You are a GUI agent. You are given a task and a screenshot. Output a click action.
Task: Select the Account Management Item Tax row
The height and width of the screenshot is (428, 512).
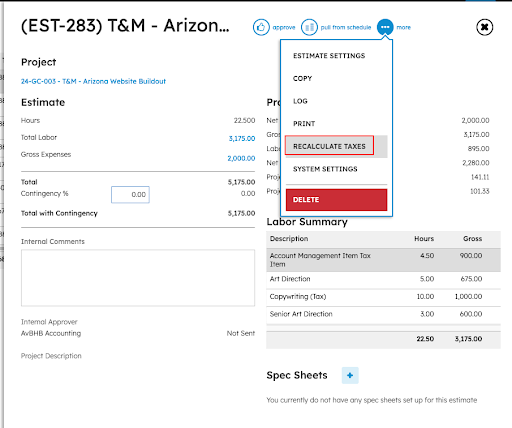[x=383, y=260]
